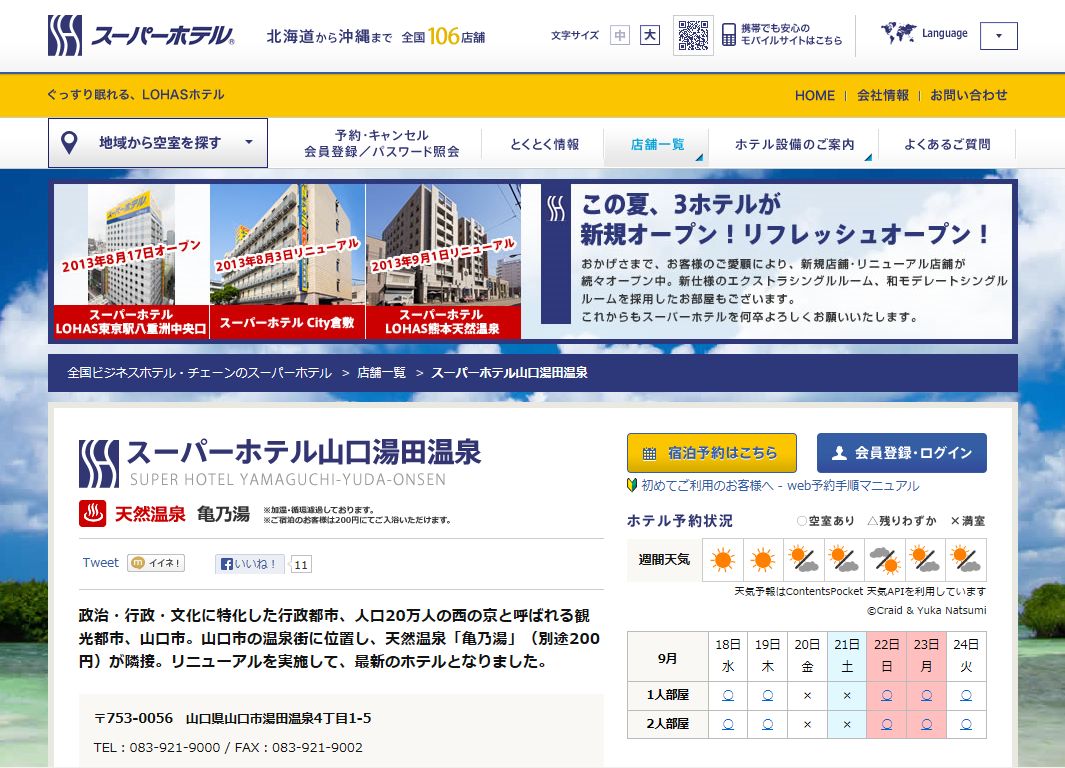The height and width of the screenshot is (768, 1065).
Task: Click the 亀乃湯 label
Action: tap(223, 514)
